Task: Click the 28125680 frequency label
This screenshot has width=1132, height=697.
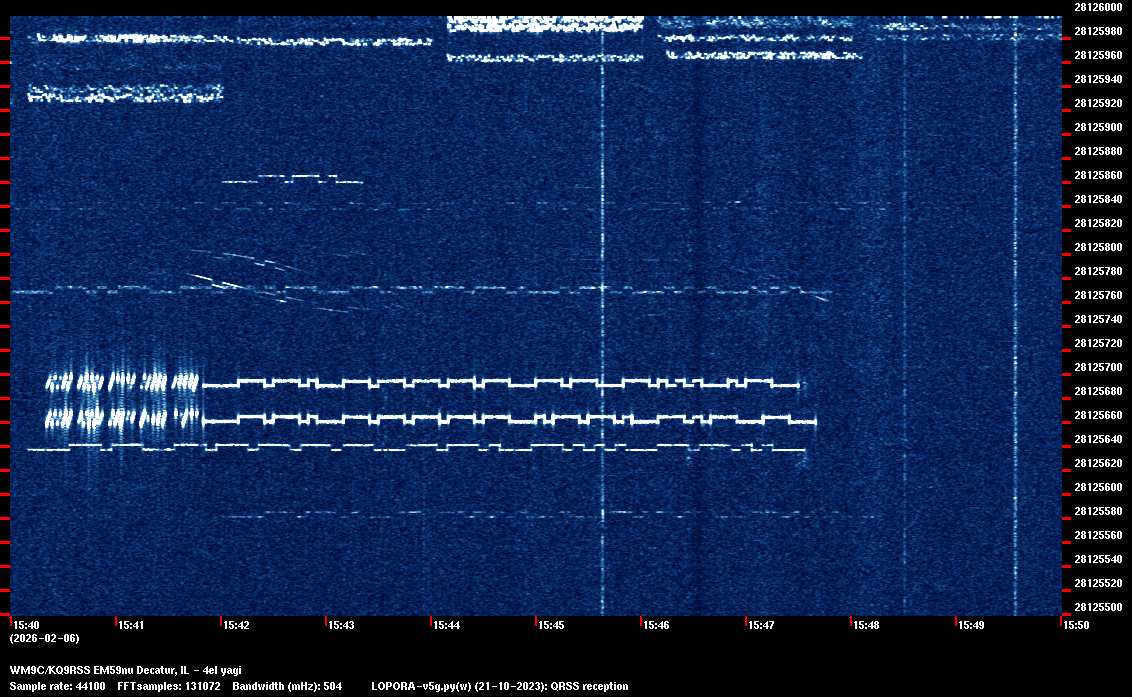Action: coord(1096,391)
